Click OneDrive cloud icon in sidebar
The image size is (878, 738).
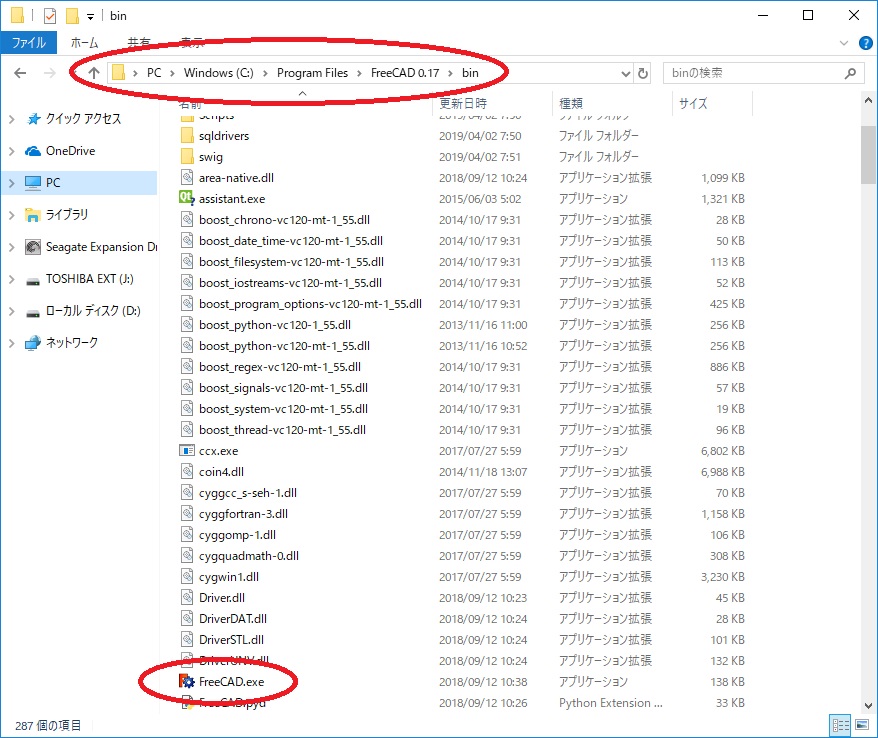click(33, 151)
